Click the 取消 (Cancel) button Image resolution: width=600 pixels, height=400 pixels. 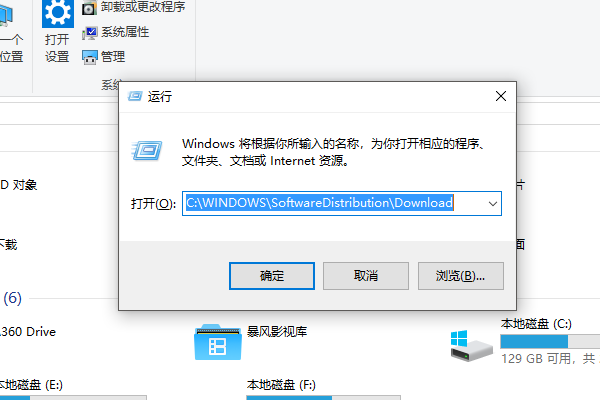(366, 276)
